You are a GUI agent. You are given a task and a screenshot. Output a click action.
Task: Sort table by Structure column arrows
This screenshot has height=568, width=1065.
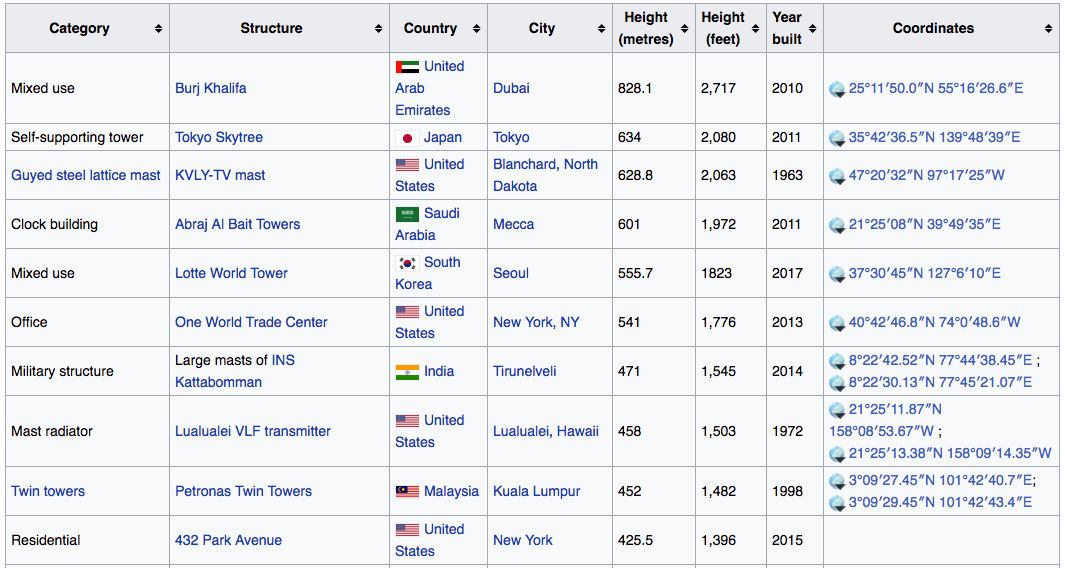tap(378, 29)
